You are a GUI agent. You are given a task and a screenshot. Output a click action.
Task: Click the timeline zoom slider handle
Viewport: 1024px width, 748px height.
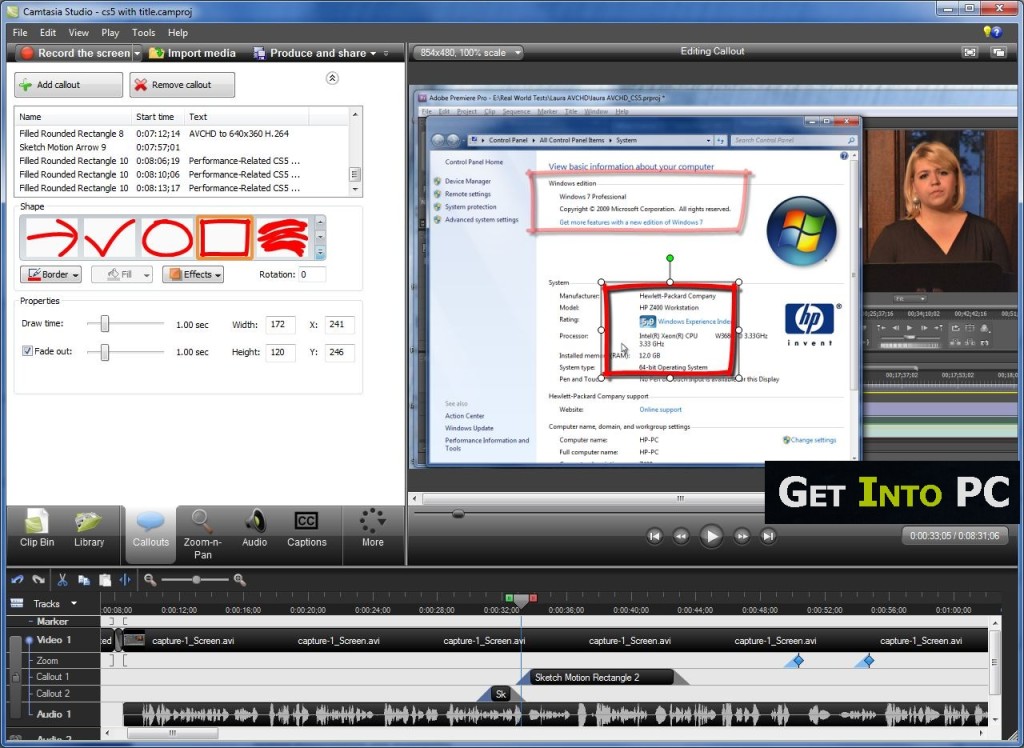(197, 579)
